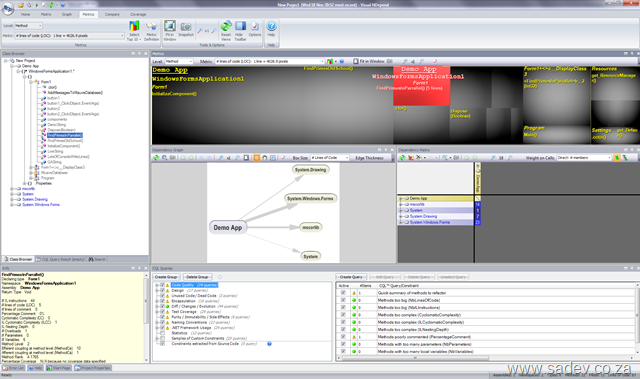Switch to the Matrix ribbon tab
640x379 pixels.
click(46, 14)
